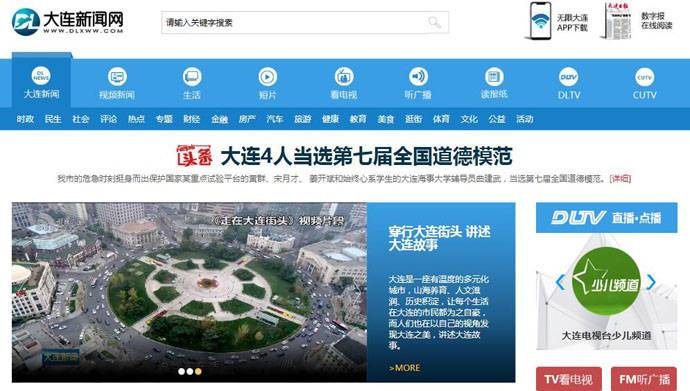Open the CUTV channel icon
Viewport: 690px width, 391px height.
click(x=644, y=77)
